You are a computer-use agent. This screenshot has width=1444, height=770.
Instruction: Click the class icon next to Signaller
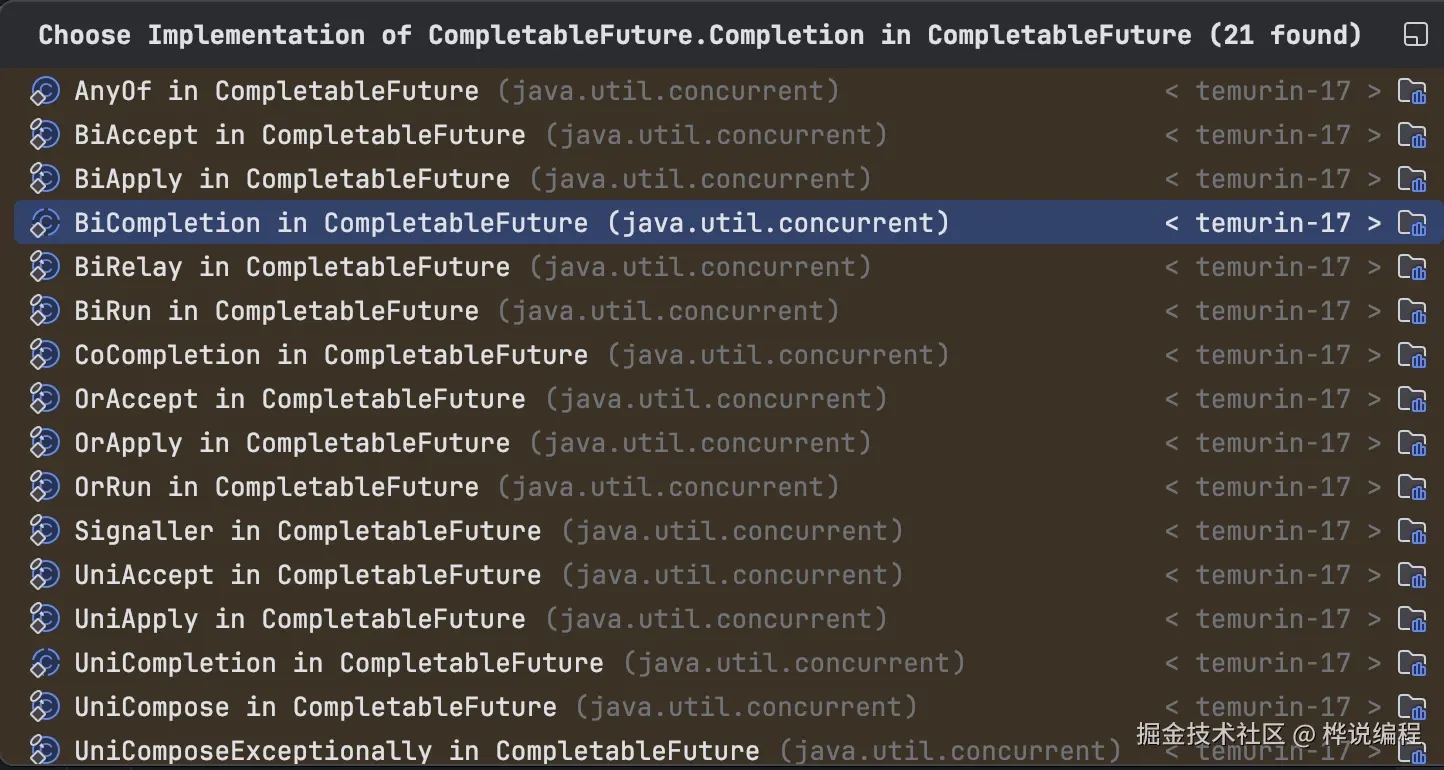tap(45, 531)
